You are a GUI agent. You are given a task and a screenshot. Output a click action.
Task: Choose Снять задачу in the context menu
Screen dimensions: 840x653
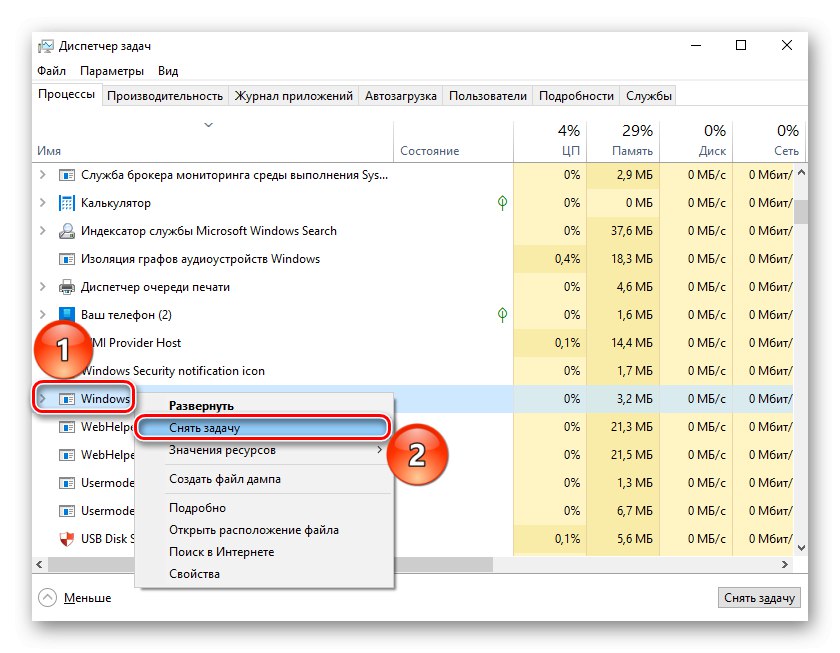coord(262,427)
